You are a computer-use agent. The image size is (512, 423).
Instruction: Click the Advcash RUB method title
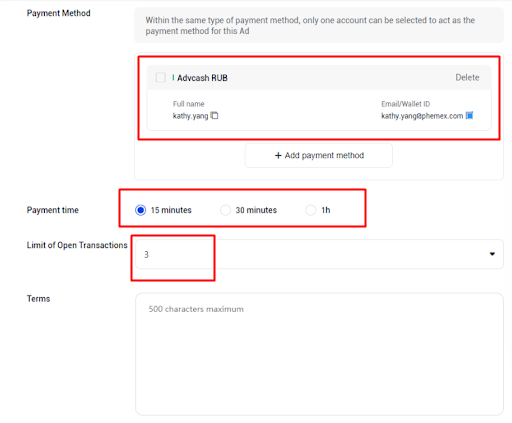(x=202, y=78)
